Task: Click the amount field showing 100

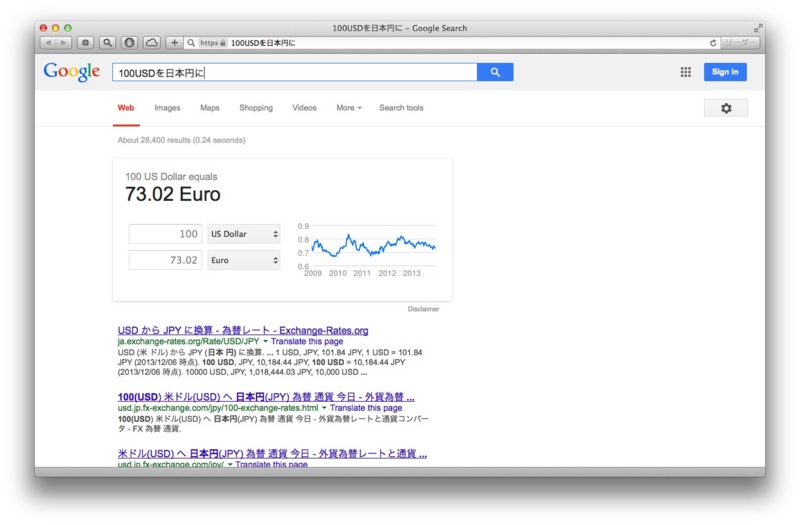Action: click(x=165, y=234)
